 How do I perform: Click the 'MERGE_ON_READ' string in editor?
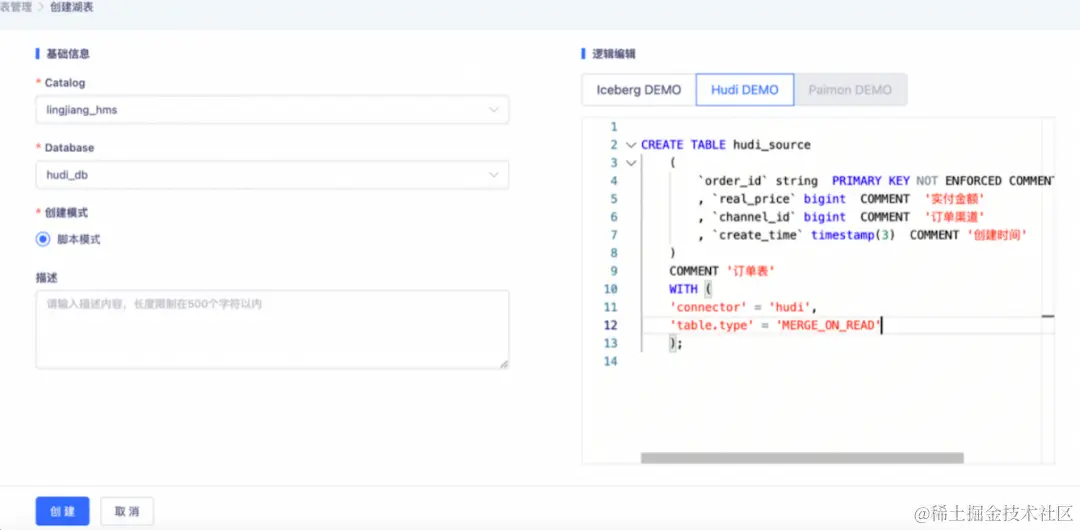pyautogui.click(x=828, y=325)
